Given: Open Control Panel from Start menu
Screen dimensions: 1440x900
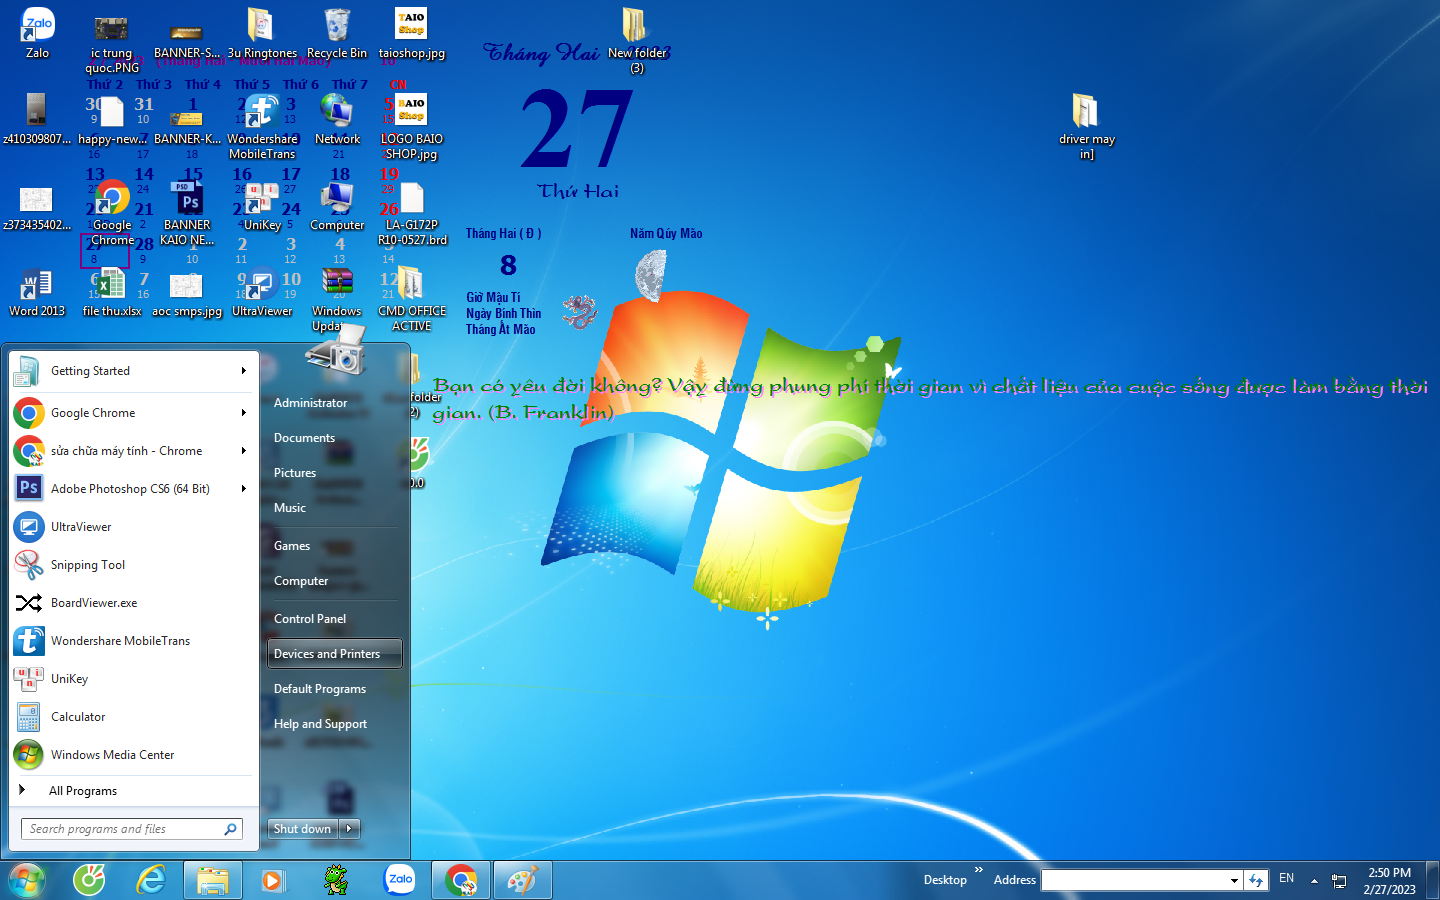Looking at the screenshot, I should pos(334,619).
